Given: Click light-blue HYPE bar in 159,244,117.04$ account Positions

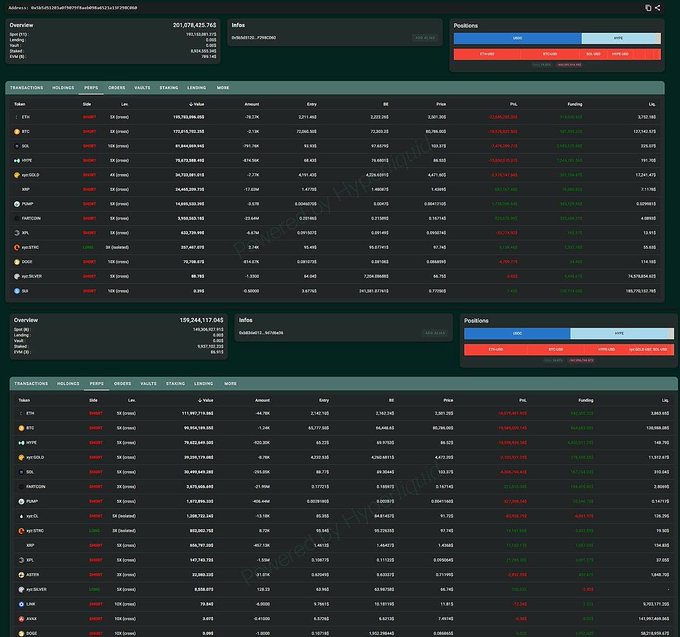Looking at the screenshot, I should 619,333.
